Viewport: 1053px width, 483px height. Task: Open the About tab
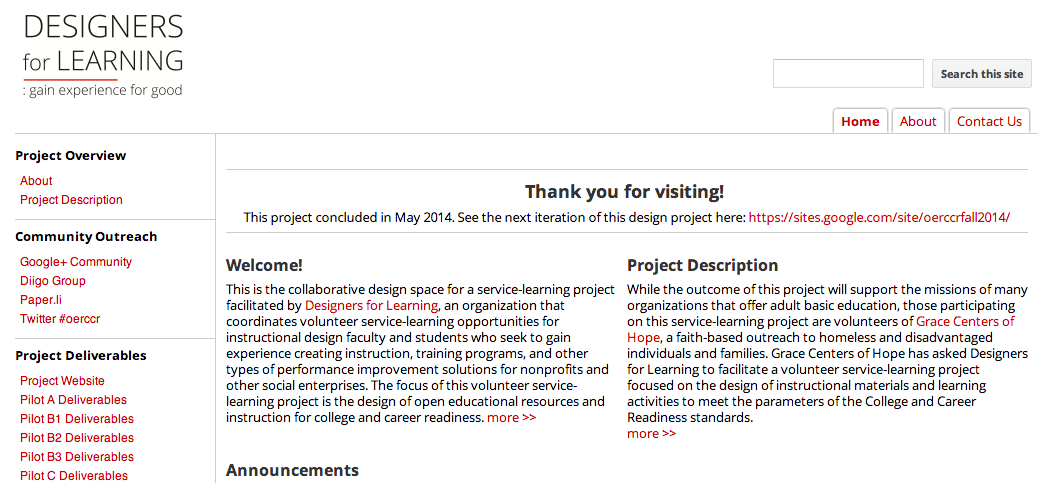[x=918, y=122]
